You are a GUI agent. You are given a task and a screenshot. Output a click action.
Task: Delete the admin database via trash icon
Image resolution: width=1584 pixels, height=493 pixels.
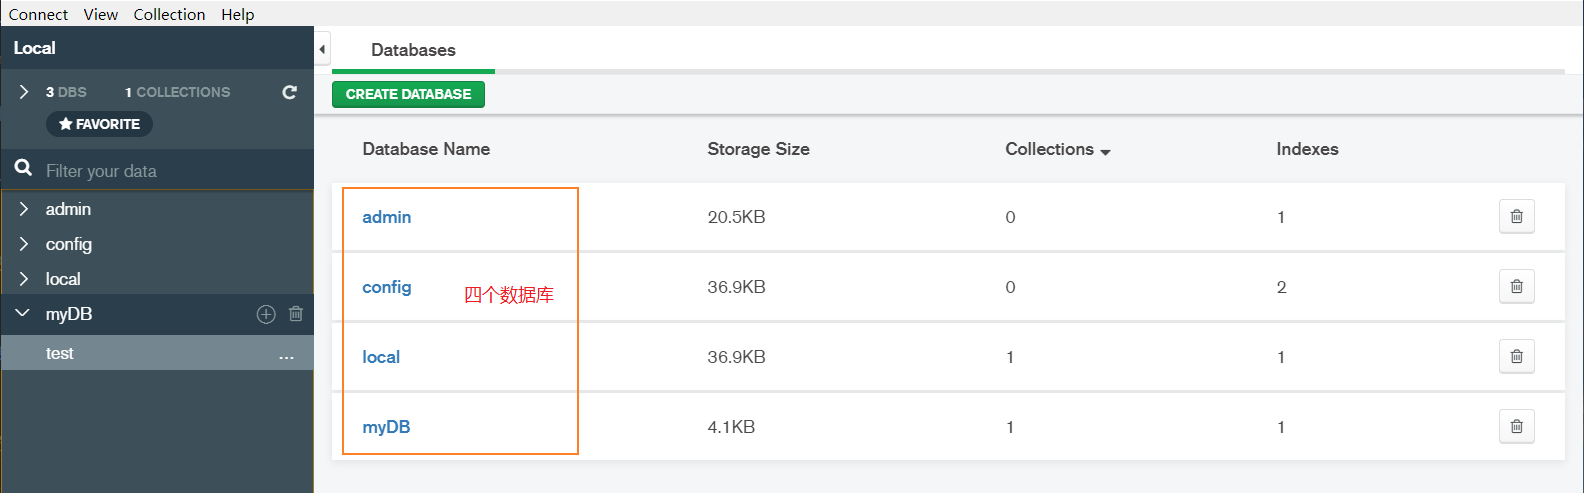1516,217
